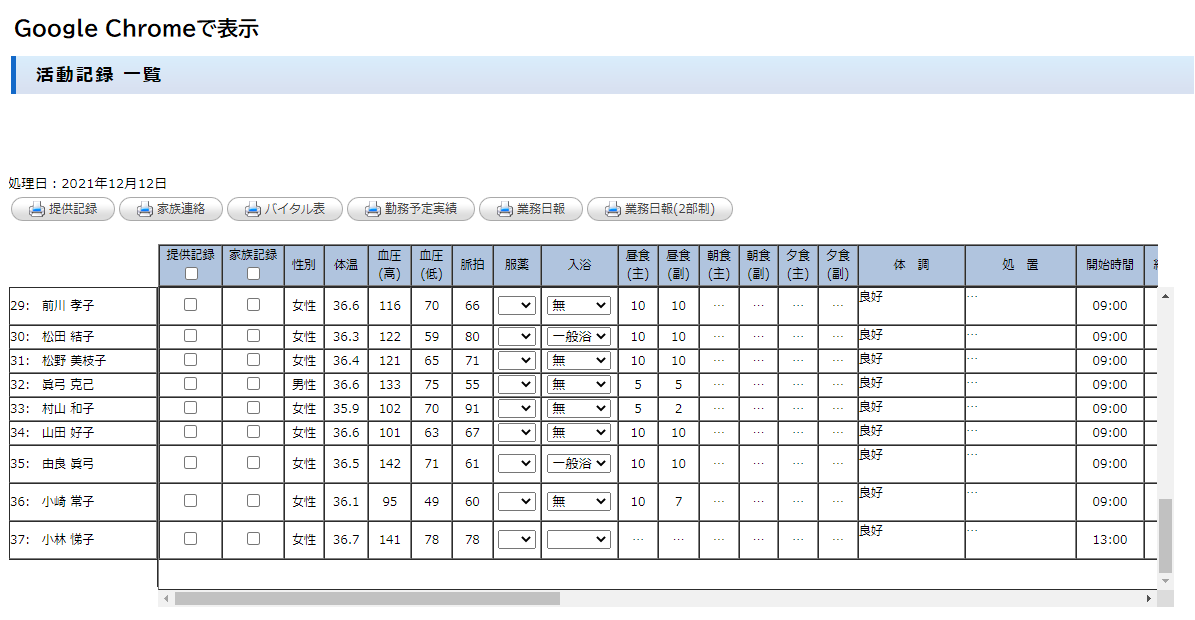Click printer icon on 家族連絡 button
Screen dimensions: 1195x620
(145, 210)
